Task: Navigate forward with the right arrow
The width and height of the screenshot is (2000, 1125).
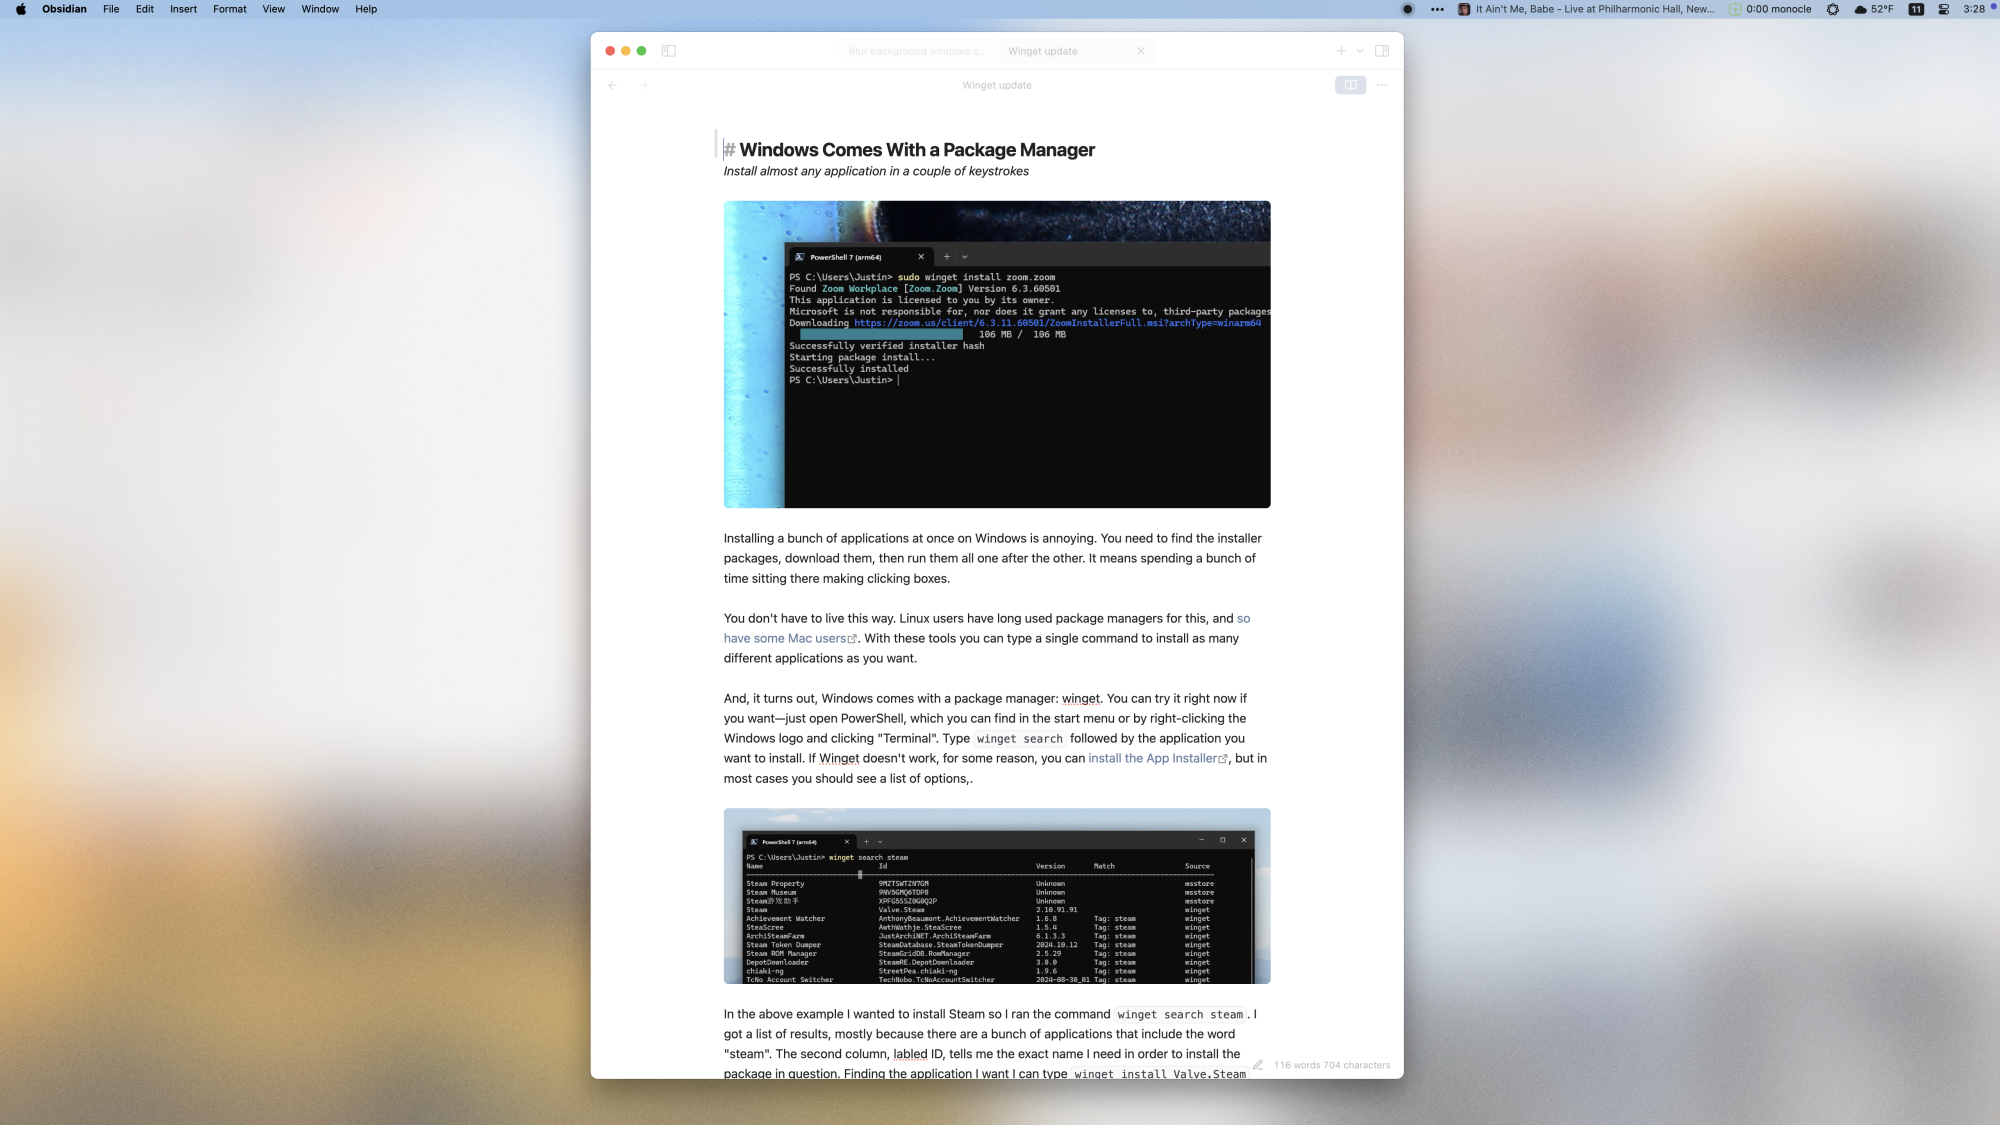Action: tap(644, 85)
